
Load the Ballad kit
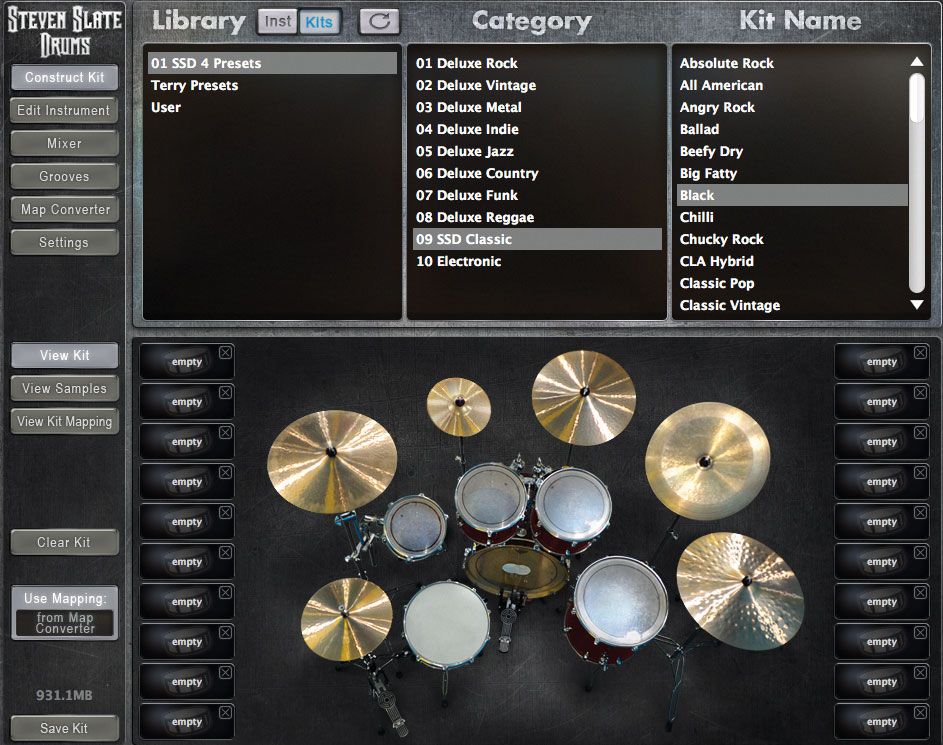[792, 129]
